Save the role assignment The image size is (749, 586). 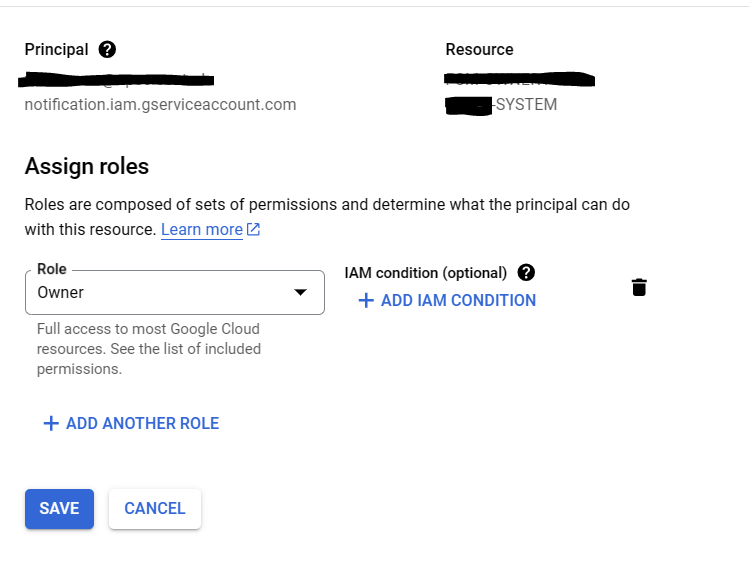tap(59, 509)
